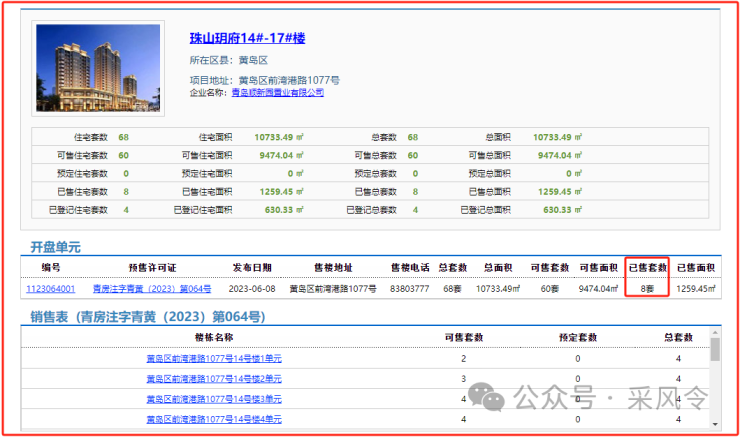Open company link 青岛硕新园置业有限公司
The height and width of the screenshot is (437, 740).
[277, 92]
